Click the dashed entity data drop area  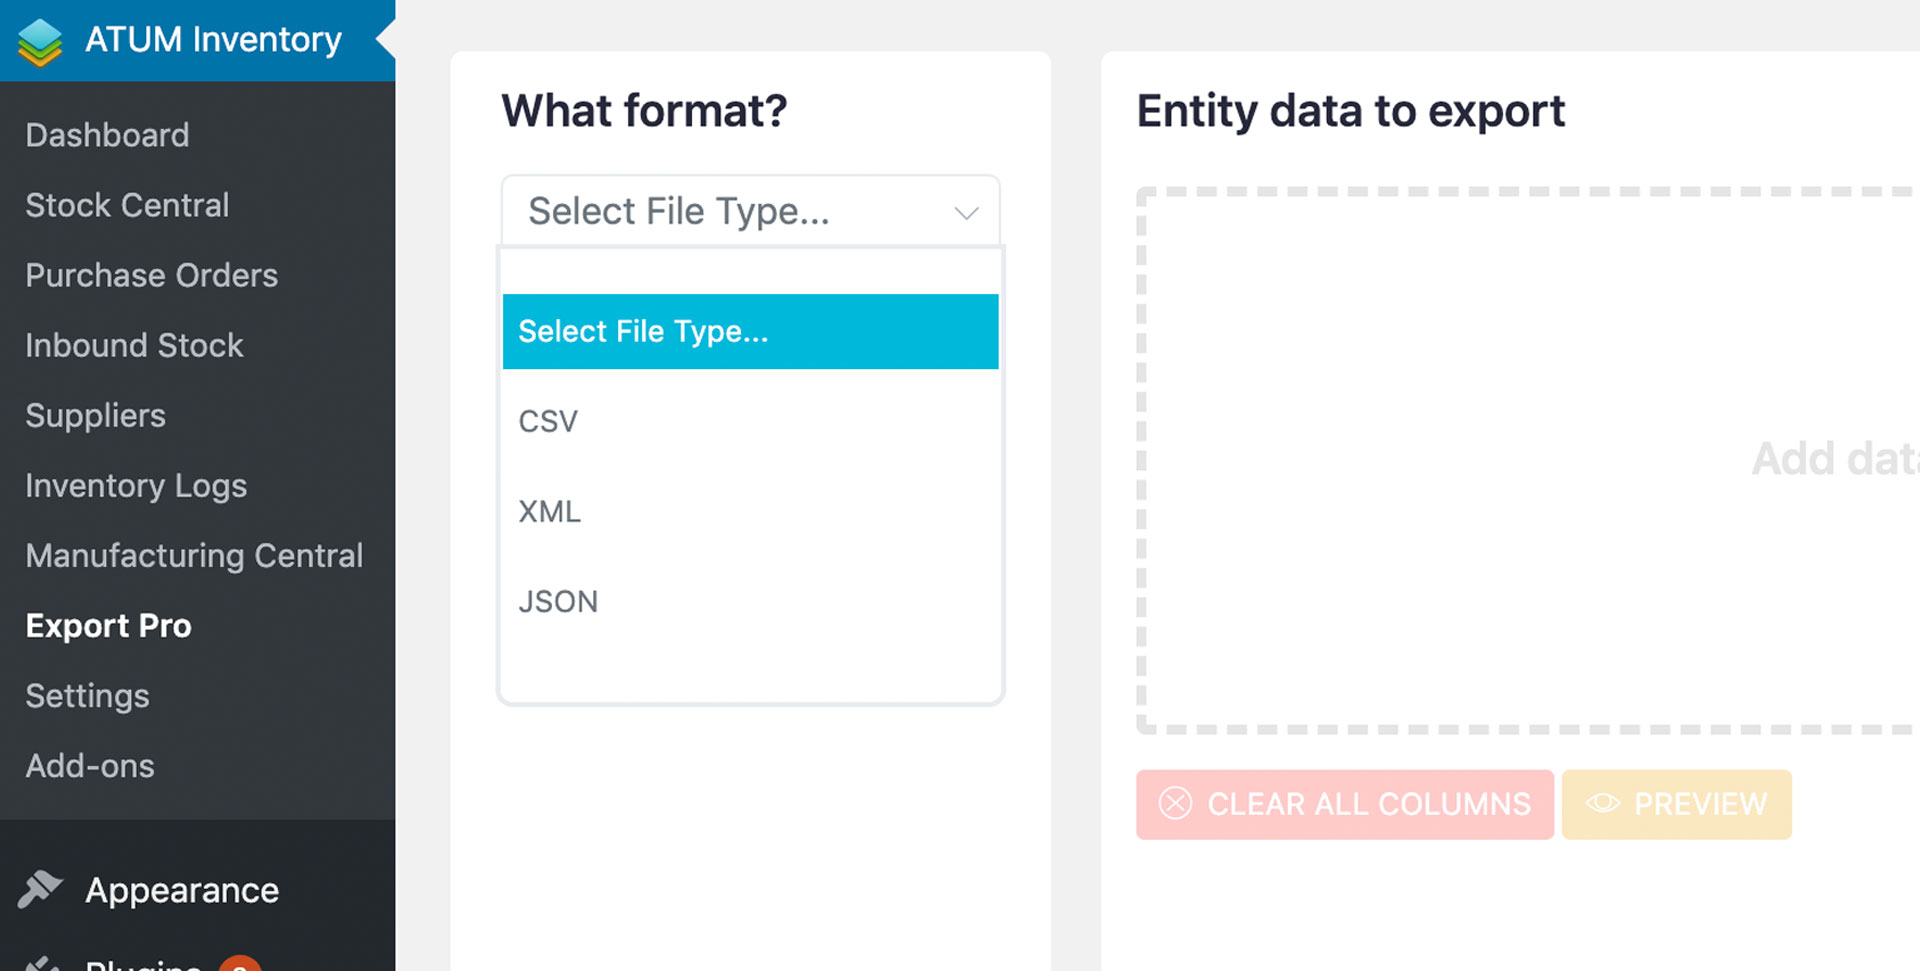1528,460
